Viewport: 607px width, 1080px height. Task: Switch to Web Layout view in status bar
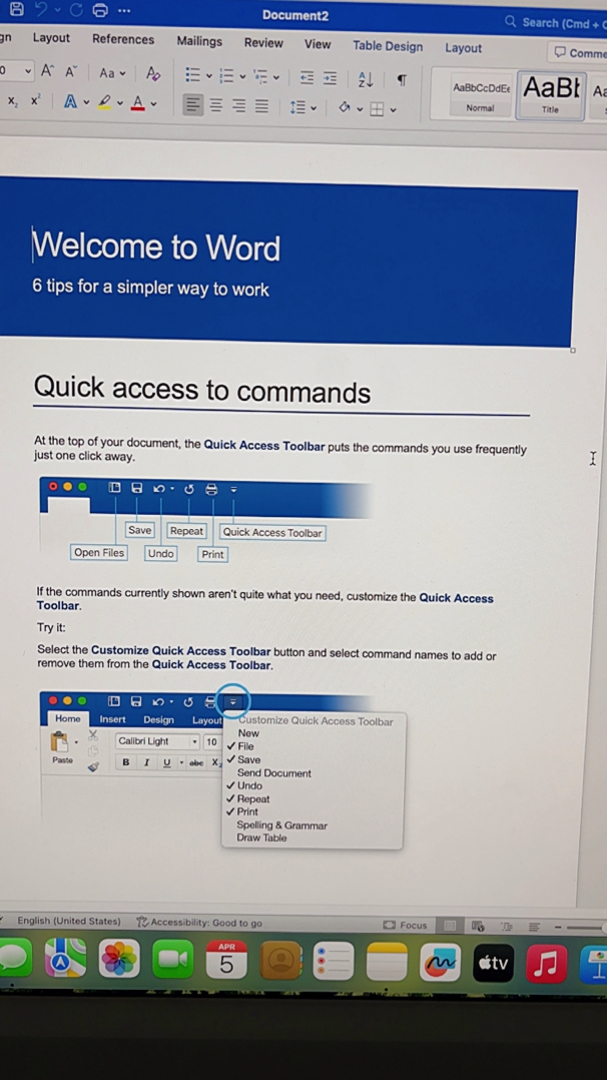tap(478, 926)
